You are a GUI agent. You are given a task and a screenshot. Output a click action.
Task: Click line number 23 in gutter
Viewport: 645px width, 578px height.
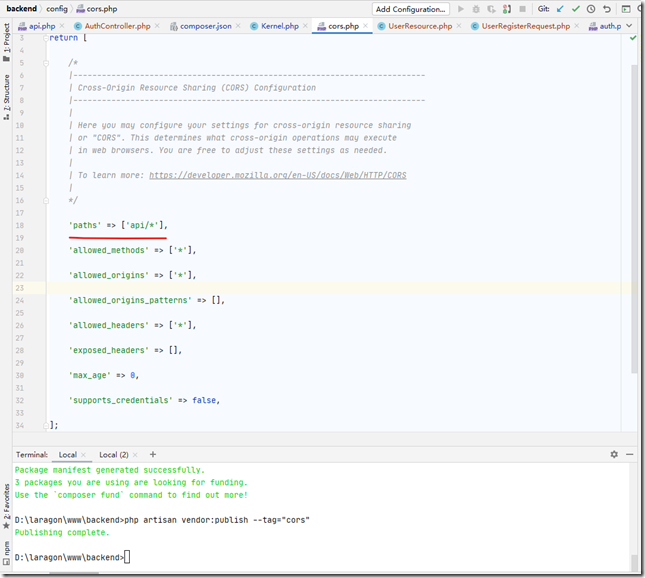point(20,288)
